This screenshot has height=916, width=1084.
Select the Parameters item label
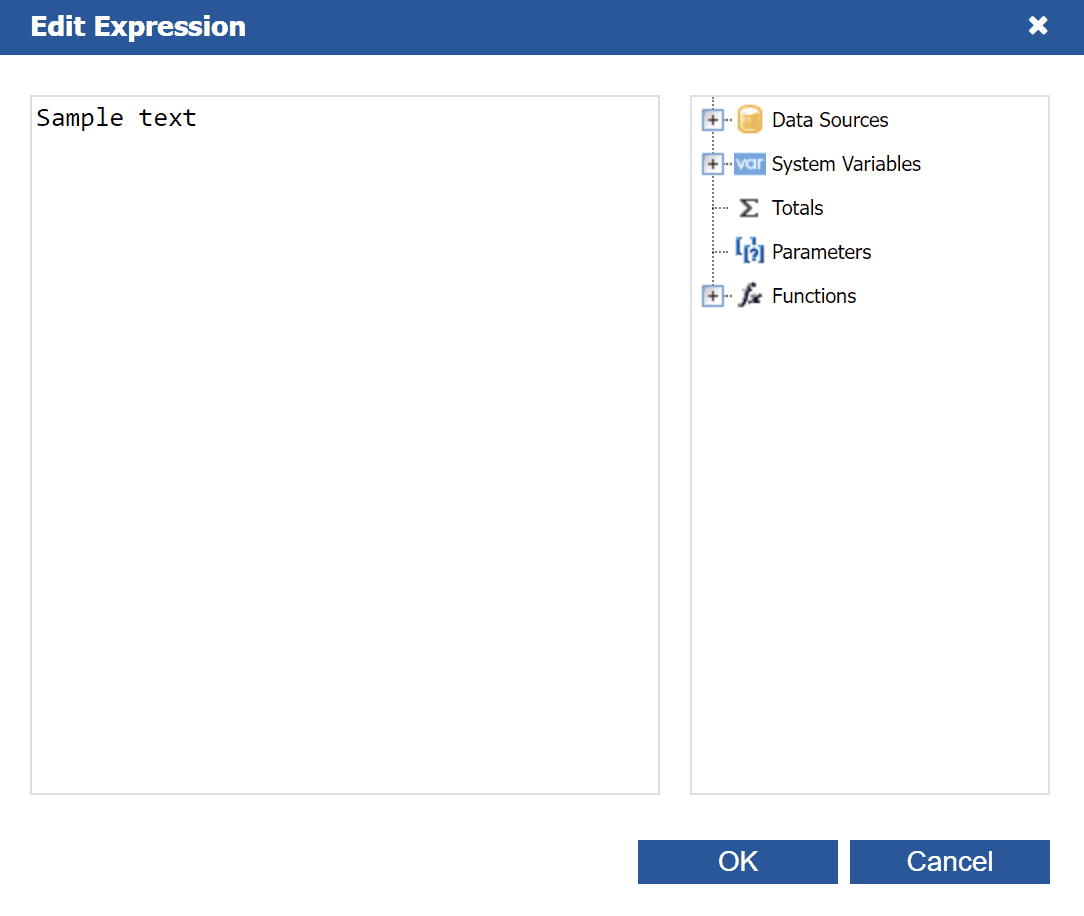pyautogui.click(x=821, y=252)
